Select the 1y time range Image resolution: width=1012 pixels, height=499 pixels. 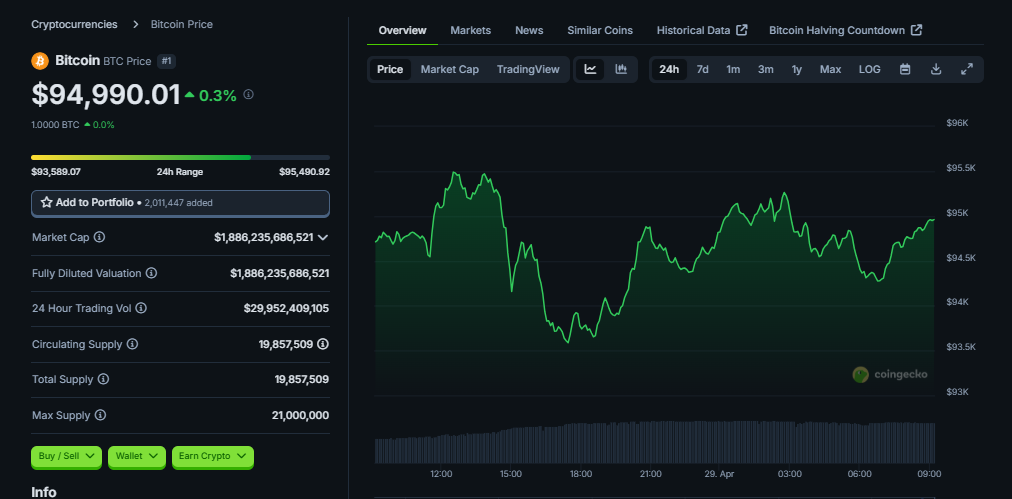point(797,69)
